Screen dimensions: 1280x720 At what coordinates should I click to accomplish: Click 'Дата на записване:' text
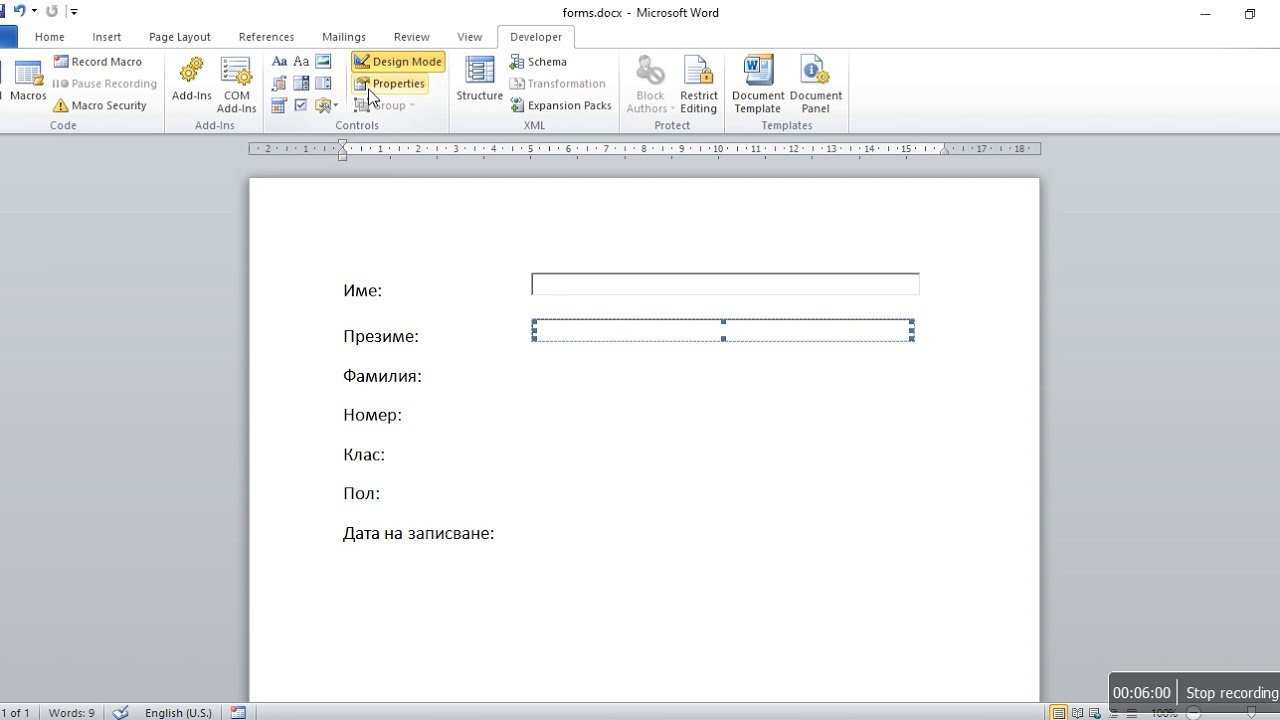(x=419, y=533)
